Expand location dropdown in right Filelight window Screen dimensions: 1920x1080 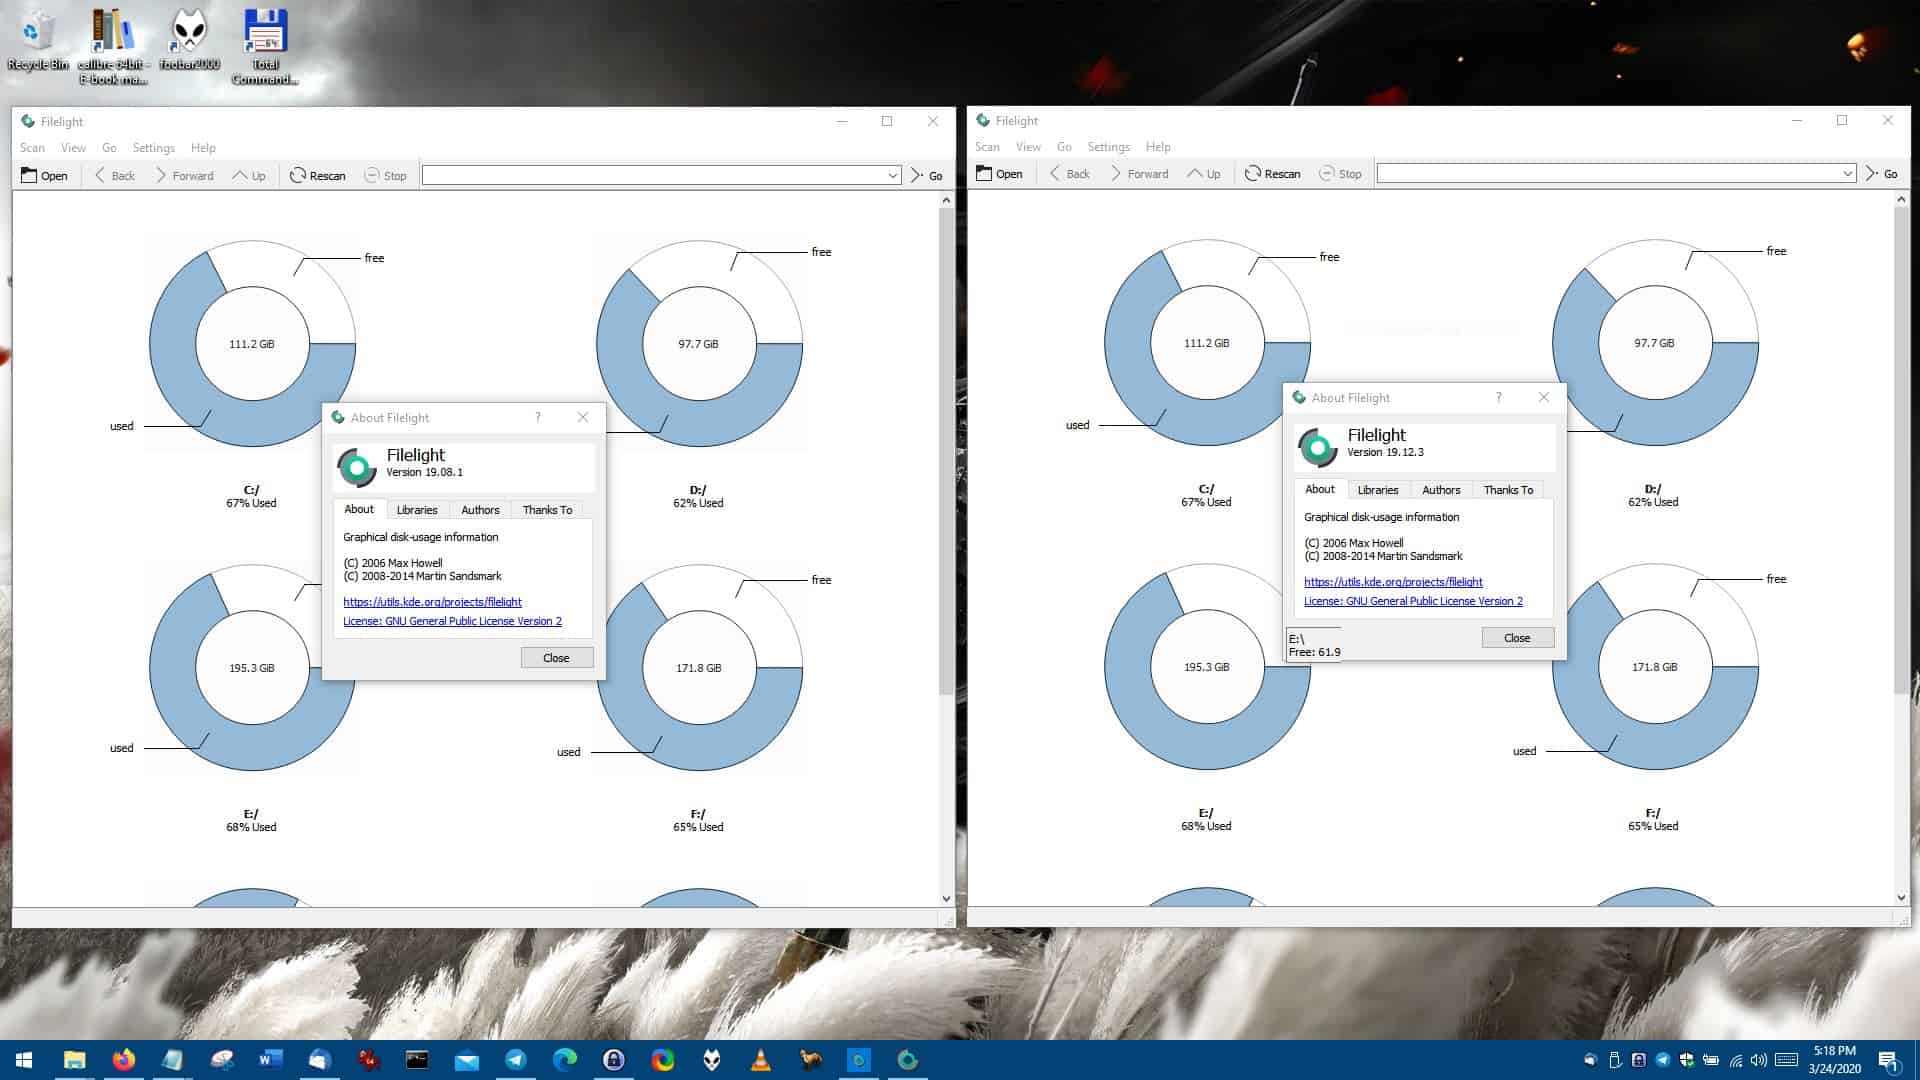(x=1847, y=174)
